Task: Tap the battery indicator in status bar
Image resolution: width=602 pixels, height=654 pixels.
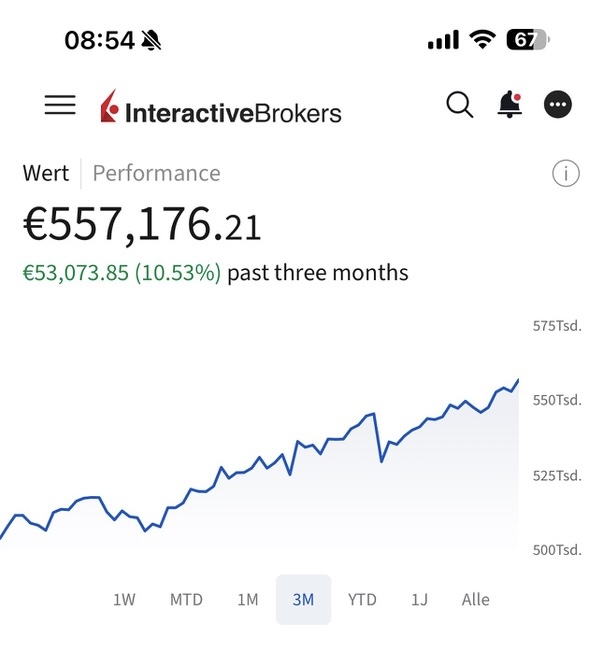Action: click(527, 40)
